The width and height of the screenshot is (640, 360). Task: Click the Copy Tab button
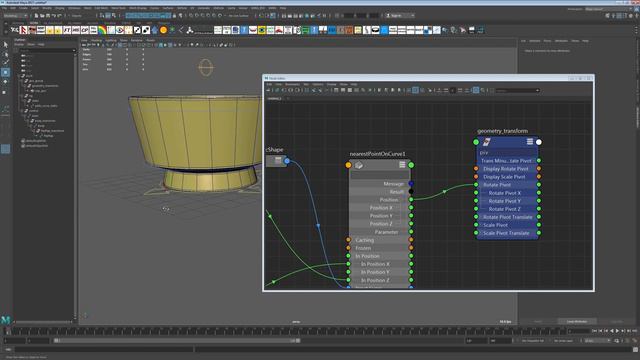[x=617, y=321]
